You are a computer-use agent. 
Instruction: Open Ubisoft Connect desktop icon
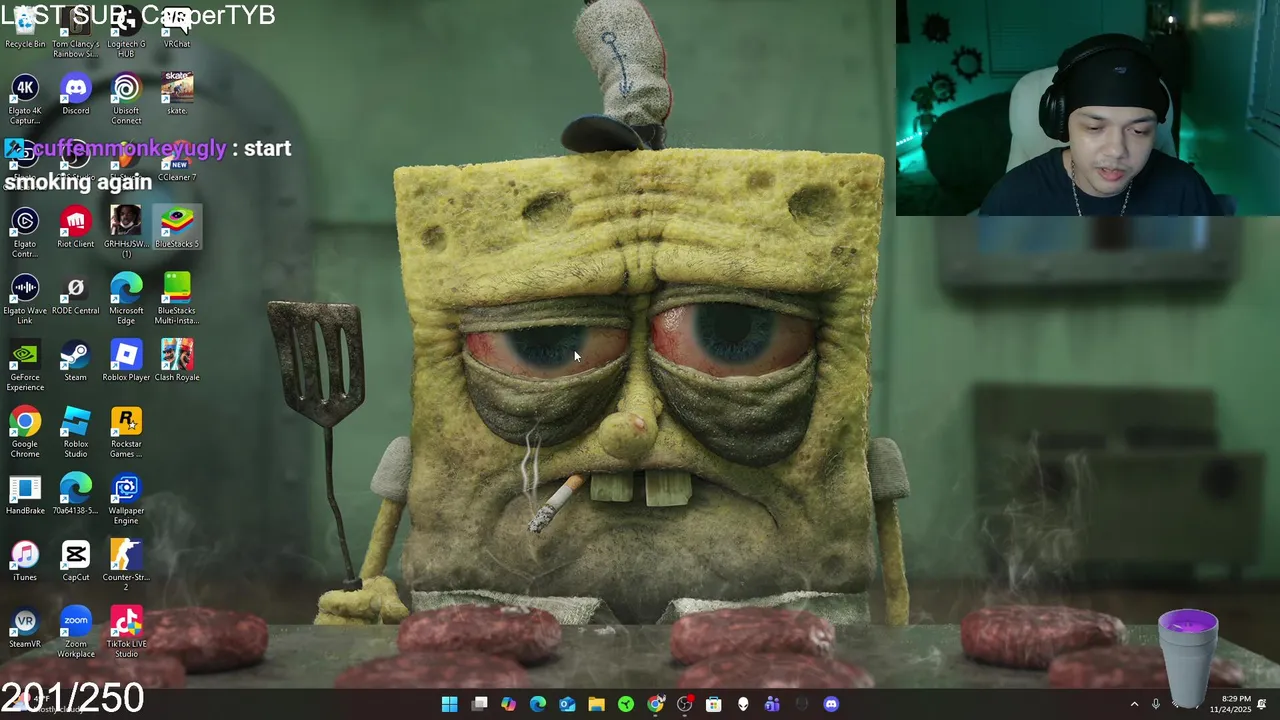(126, 100)
